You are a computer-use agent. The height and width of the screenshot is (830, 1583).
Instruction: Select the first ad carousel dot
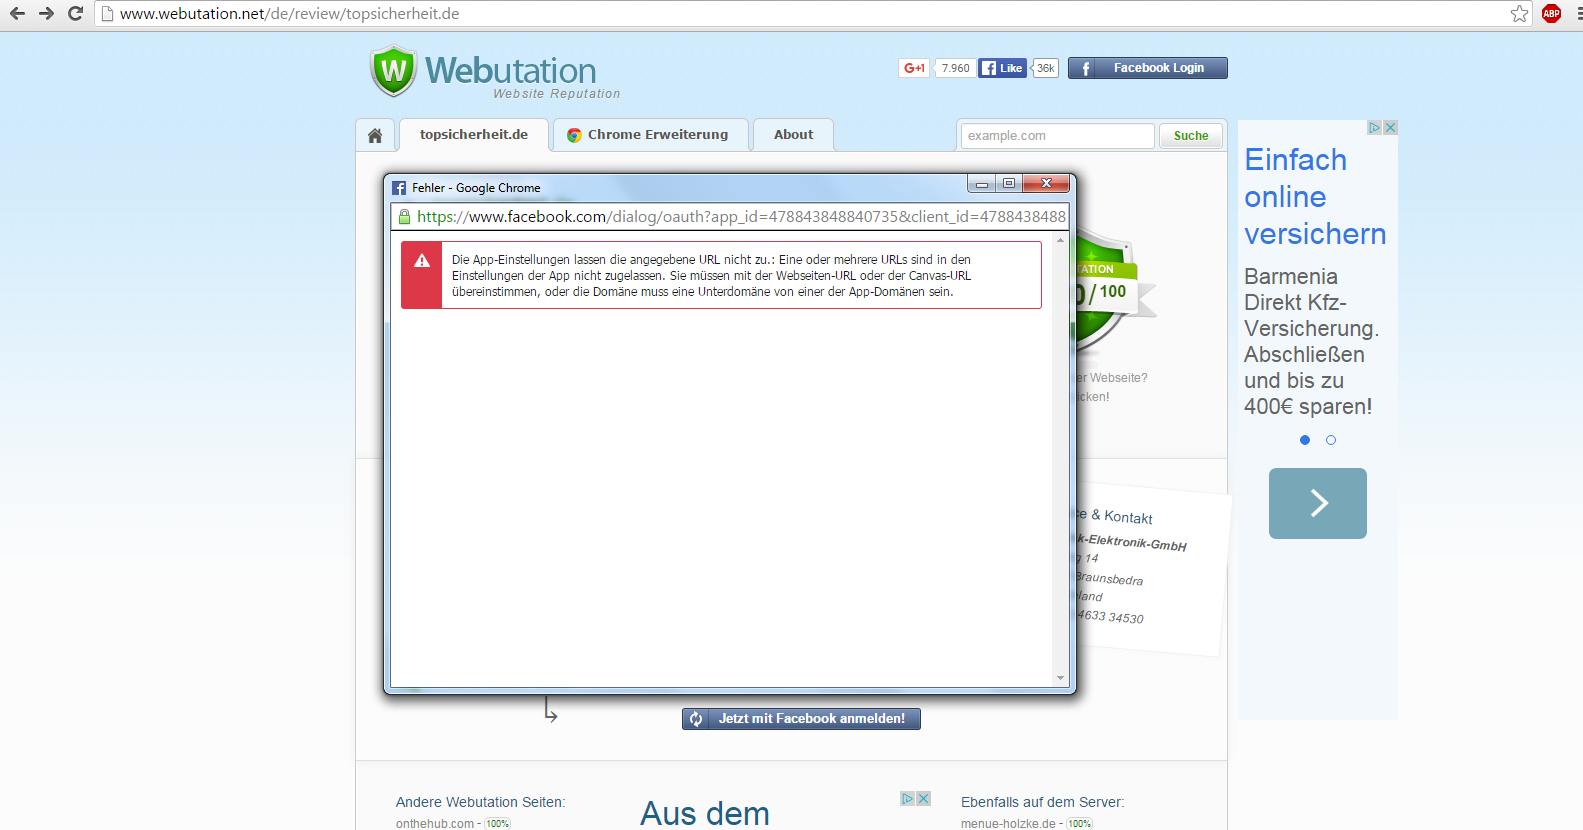(1305, 440)
